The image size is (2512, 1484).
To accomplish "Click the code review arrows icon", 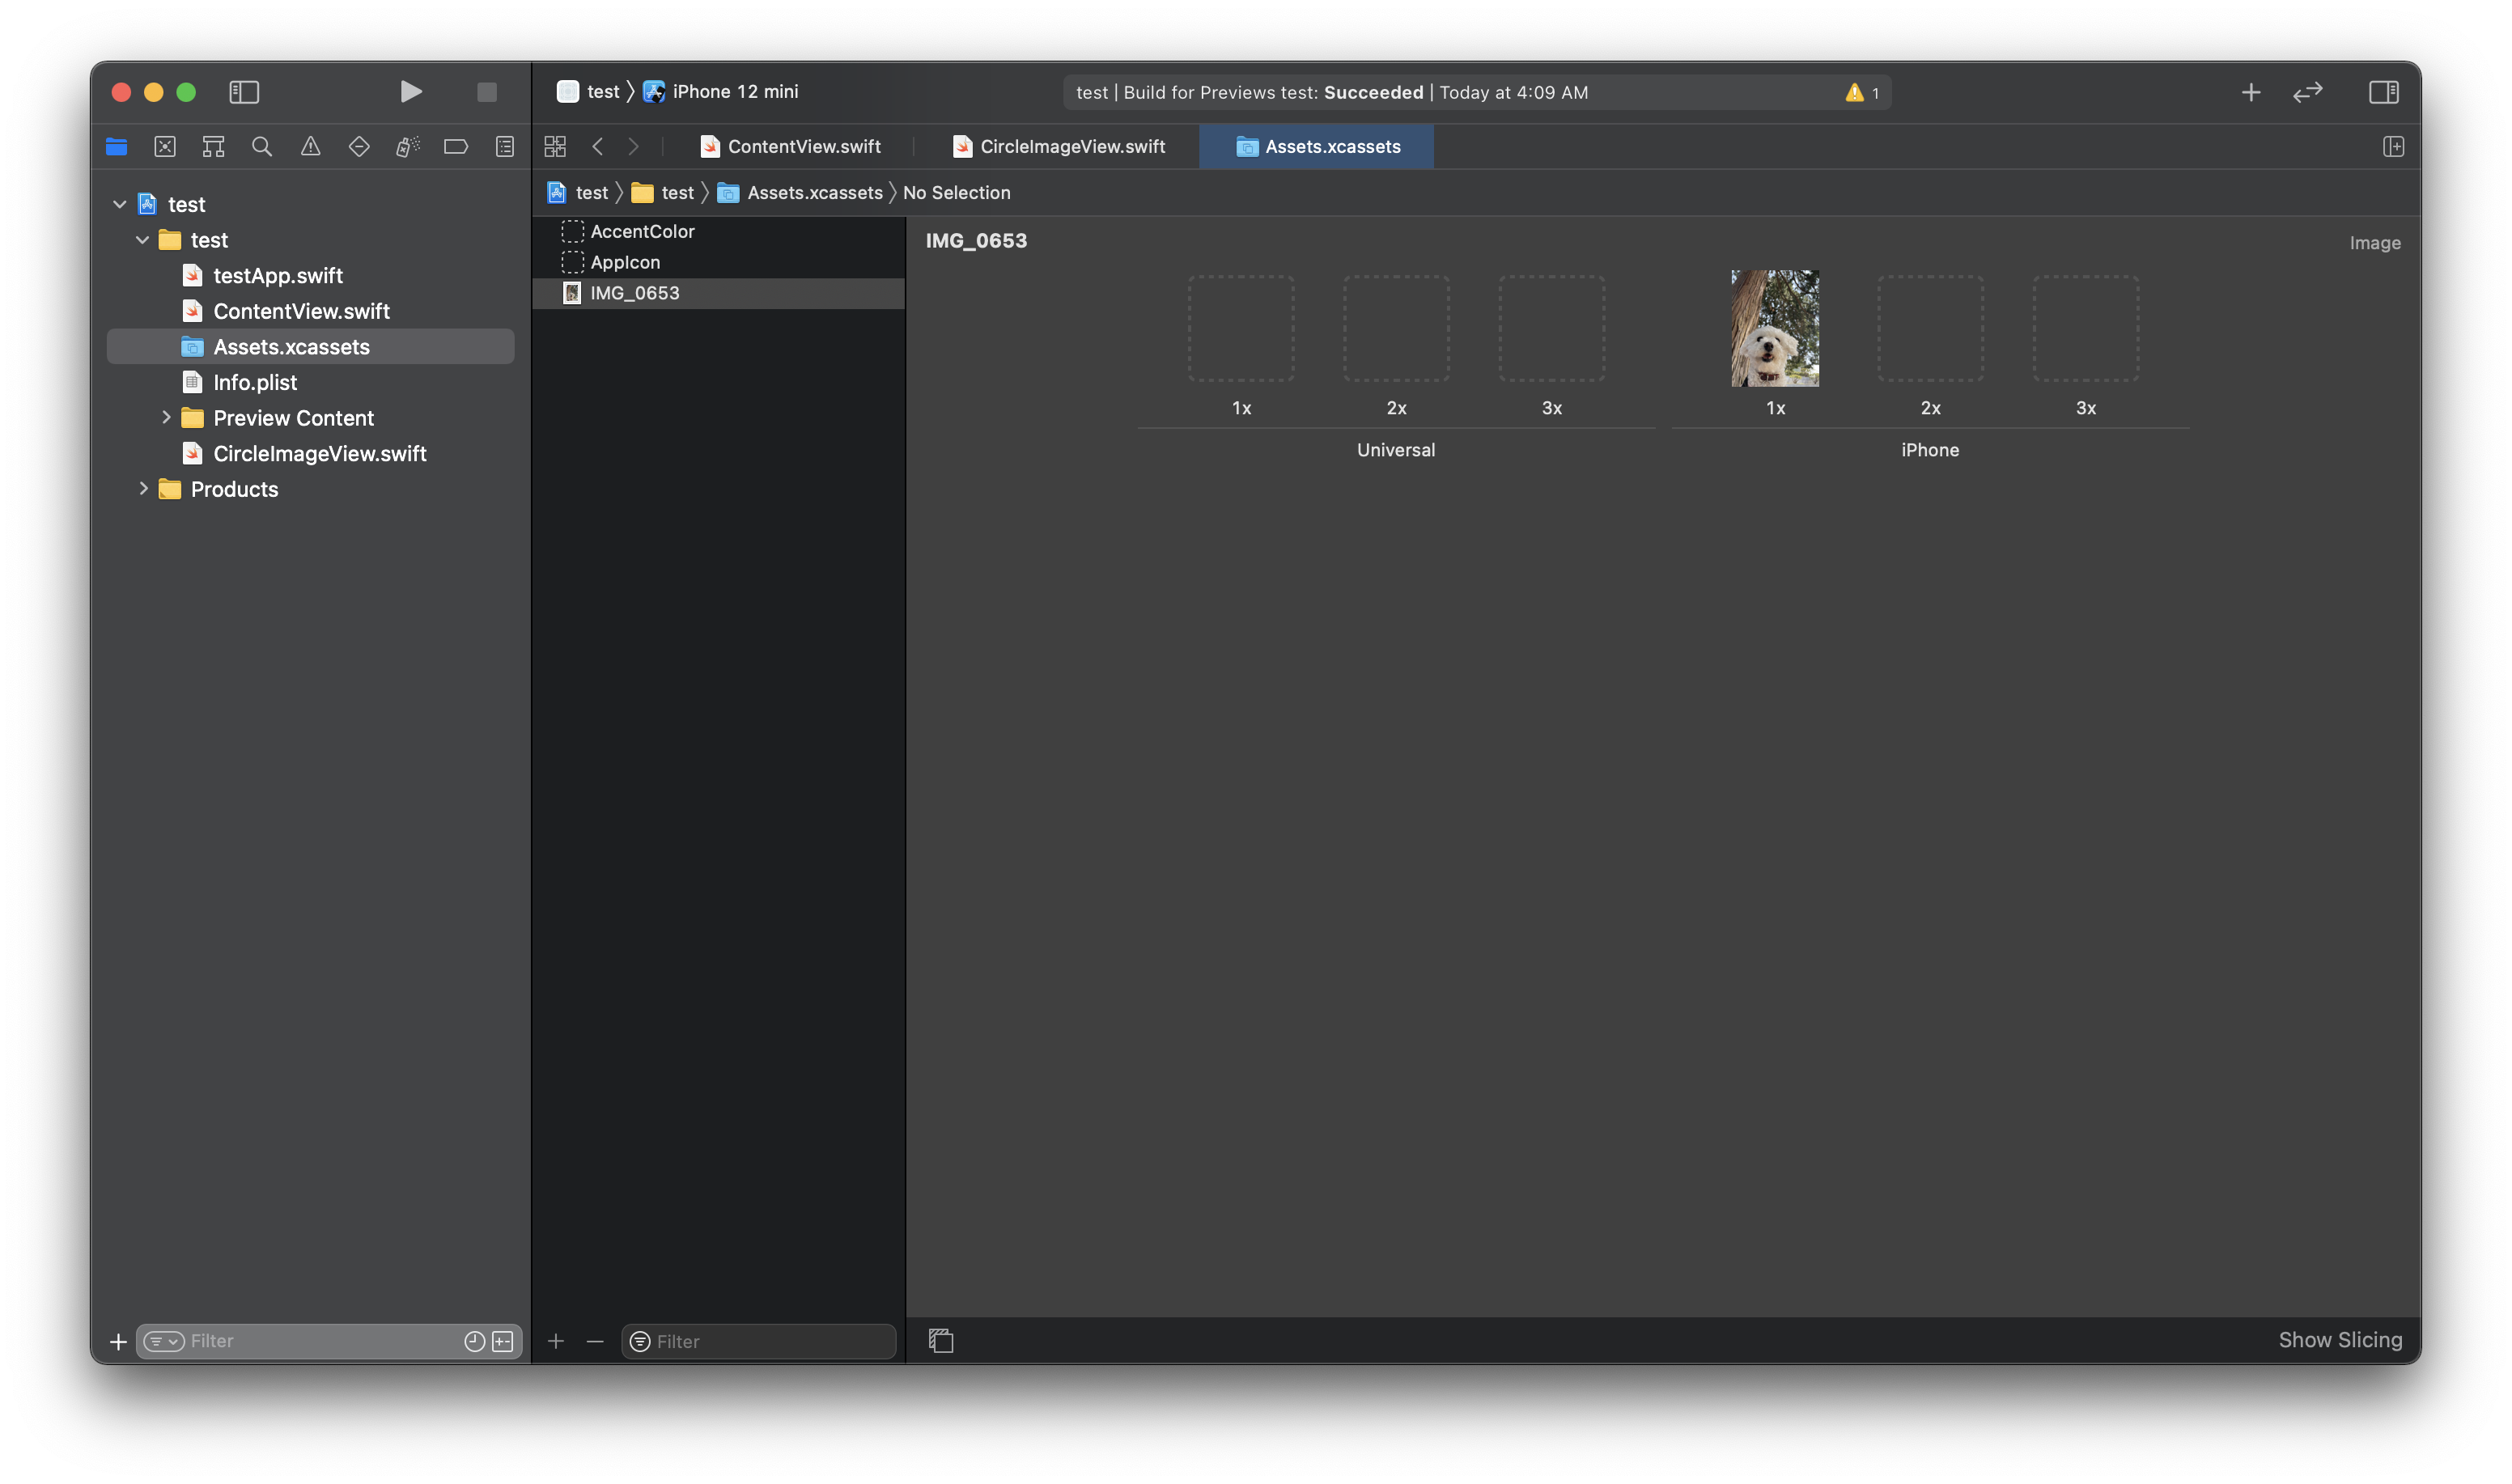I will tap(2307, 92).
